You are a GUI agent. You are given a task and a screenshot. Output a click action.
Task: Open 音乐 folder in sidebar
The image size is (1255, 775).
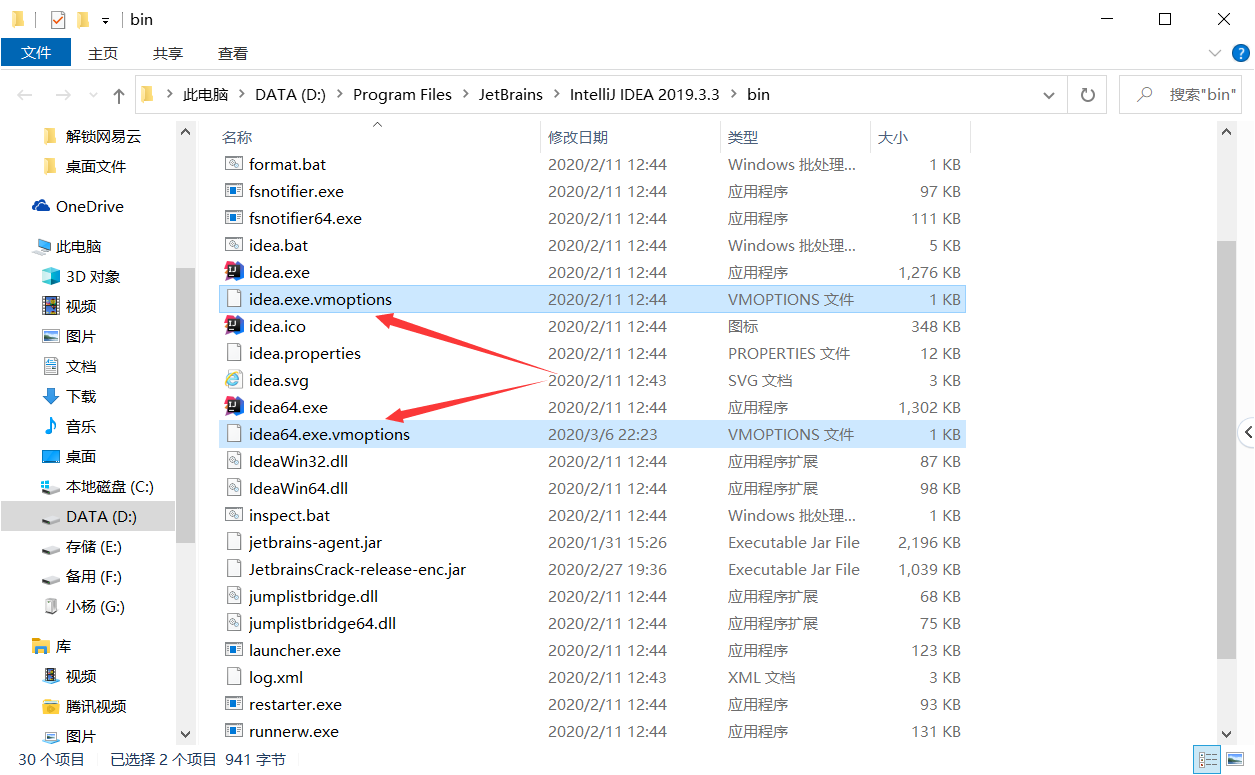click(69, 426)
